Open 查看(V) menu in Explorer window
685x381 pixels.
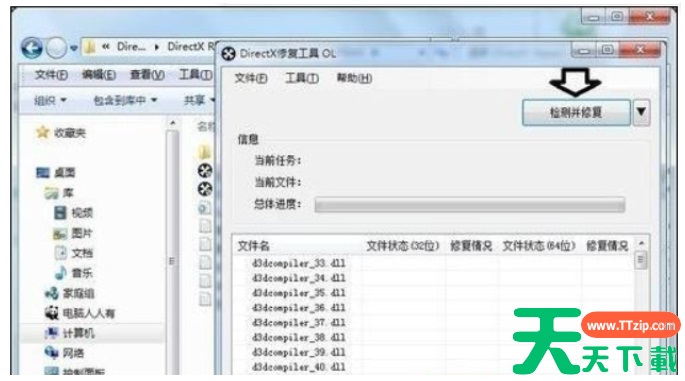[x=147, y=75]
